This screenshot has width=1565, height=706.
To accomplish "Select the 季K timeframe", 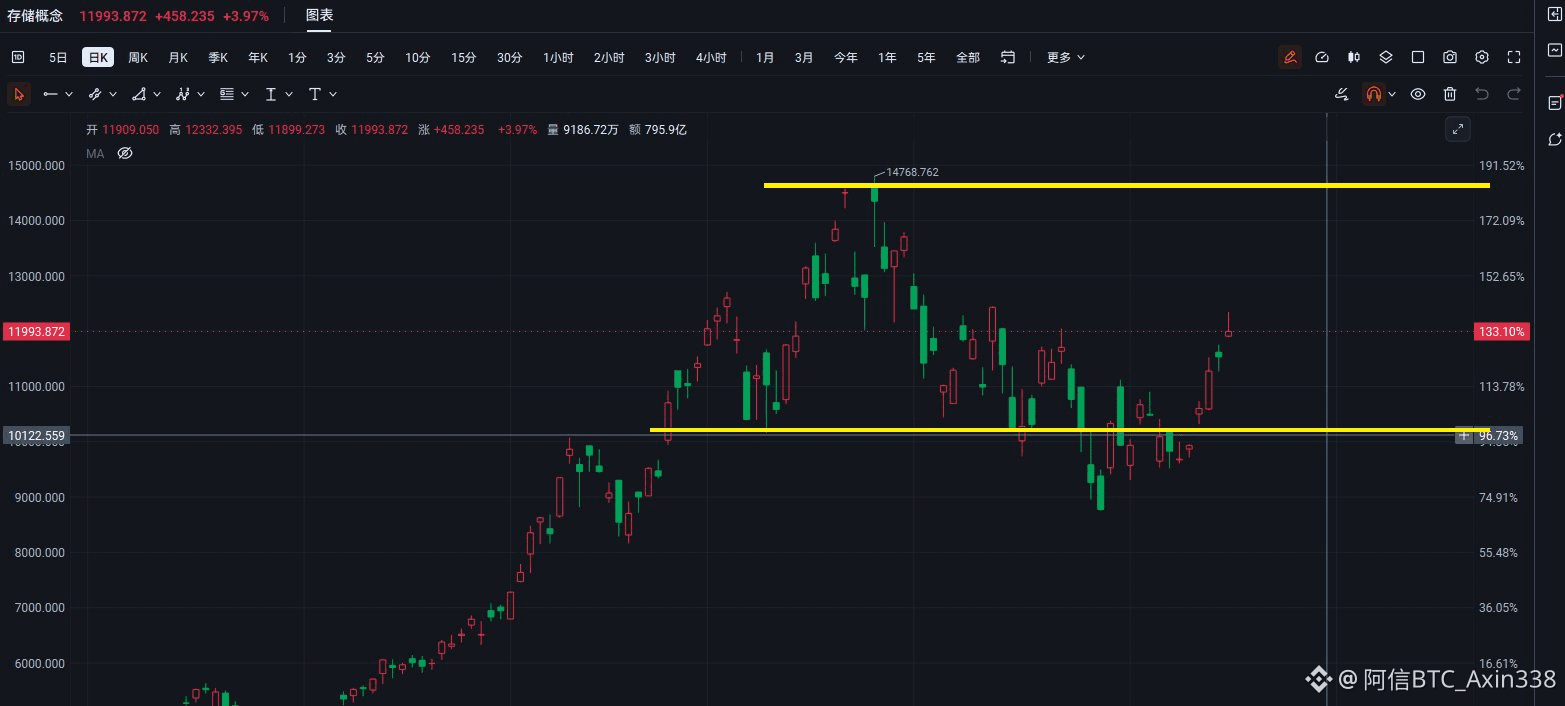I will [x=218, y=57].
